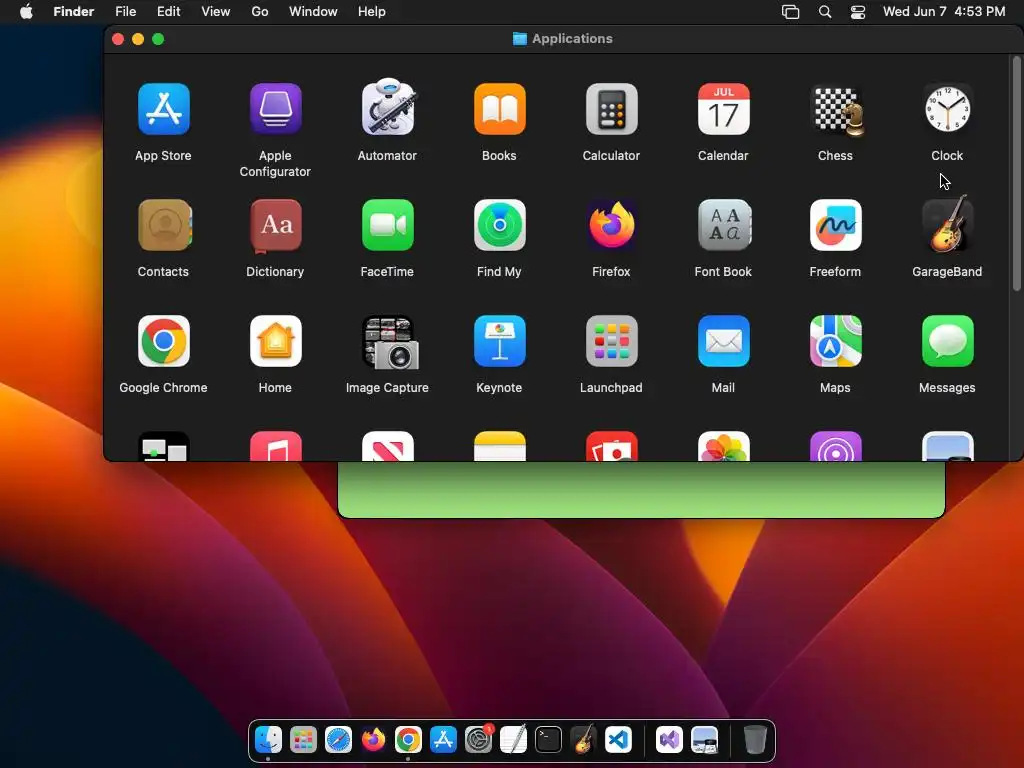Screen dimensions: 1024x768
Task: Select Launchpad in the Applications window
Action: click(x=612, y=341)
